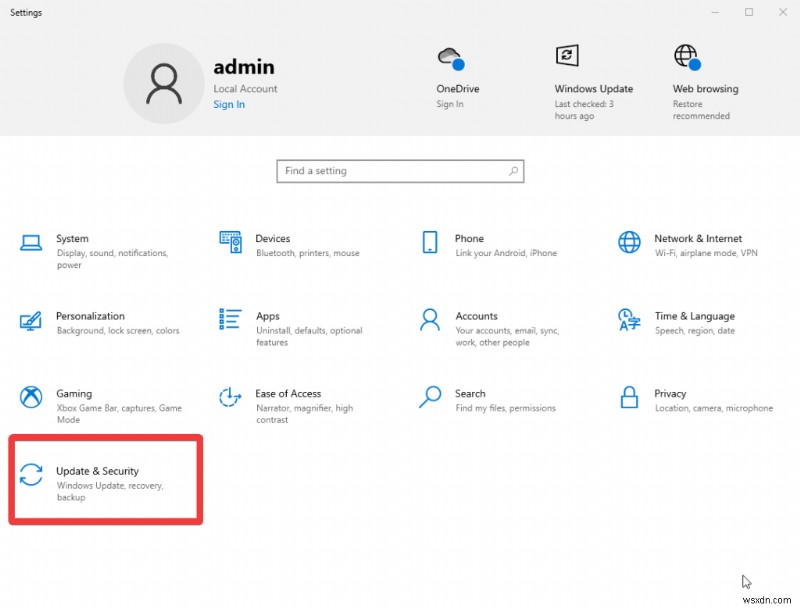
Task: Open the Time & Language settings icon
Action: (629, 320)
